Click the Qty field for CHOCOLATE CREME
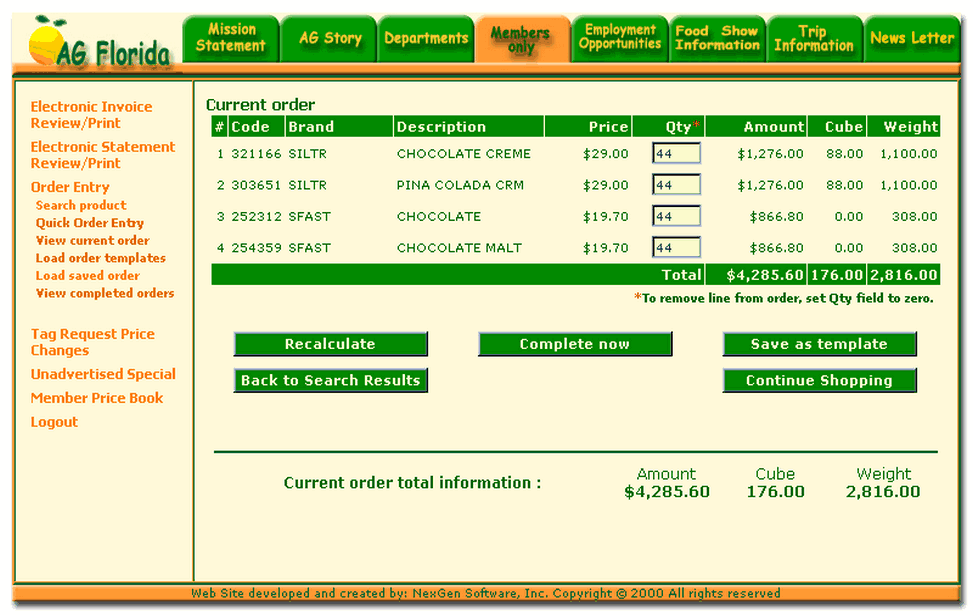Viewport: 973px width, 615px height. click(679, 153)
